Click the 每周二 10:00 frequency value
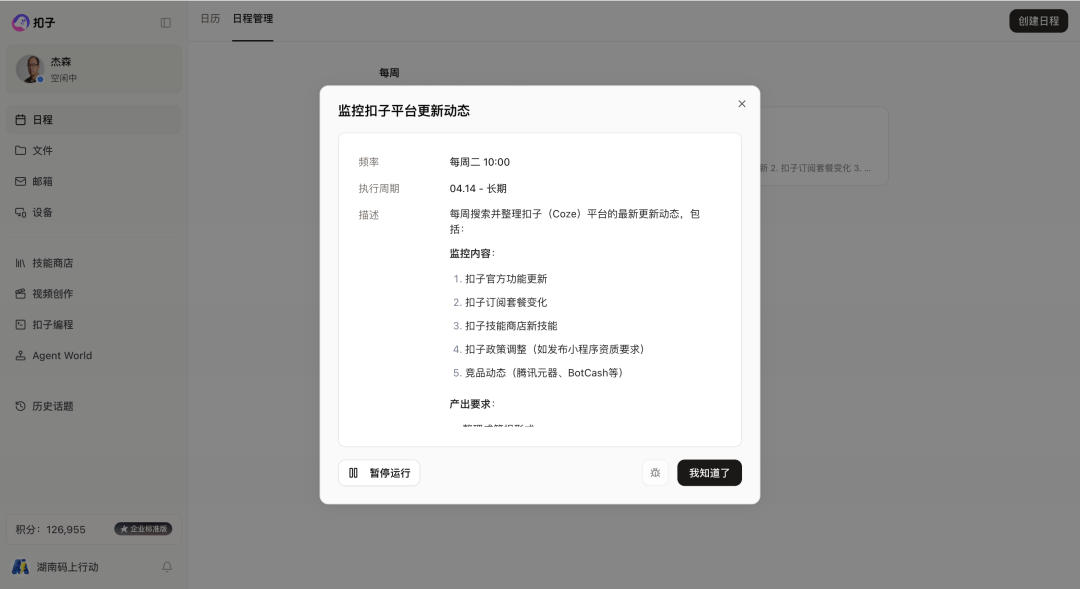1080x589 pixels. click(479, 162)
